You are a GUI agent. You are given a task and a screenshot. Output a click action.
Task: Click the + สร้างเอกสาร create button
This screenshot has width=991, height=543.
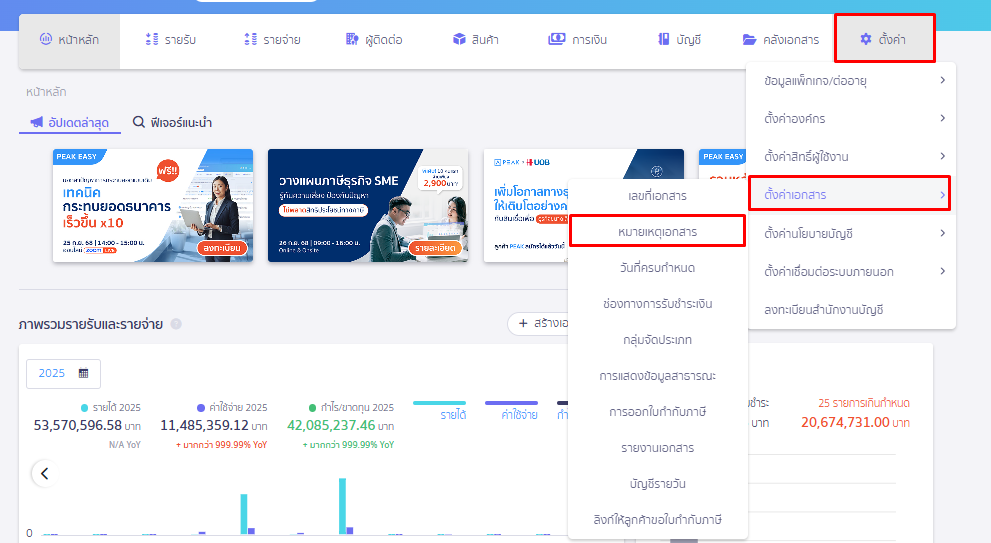click(538, 324)
